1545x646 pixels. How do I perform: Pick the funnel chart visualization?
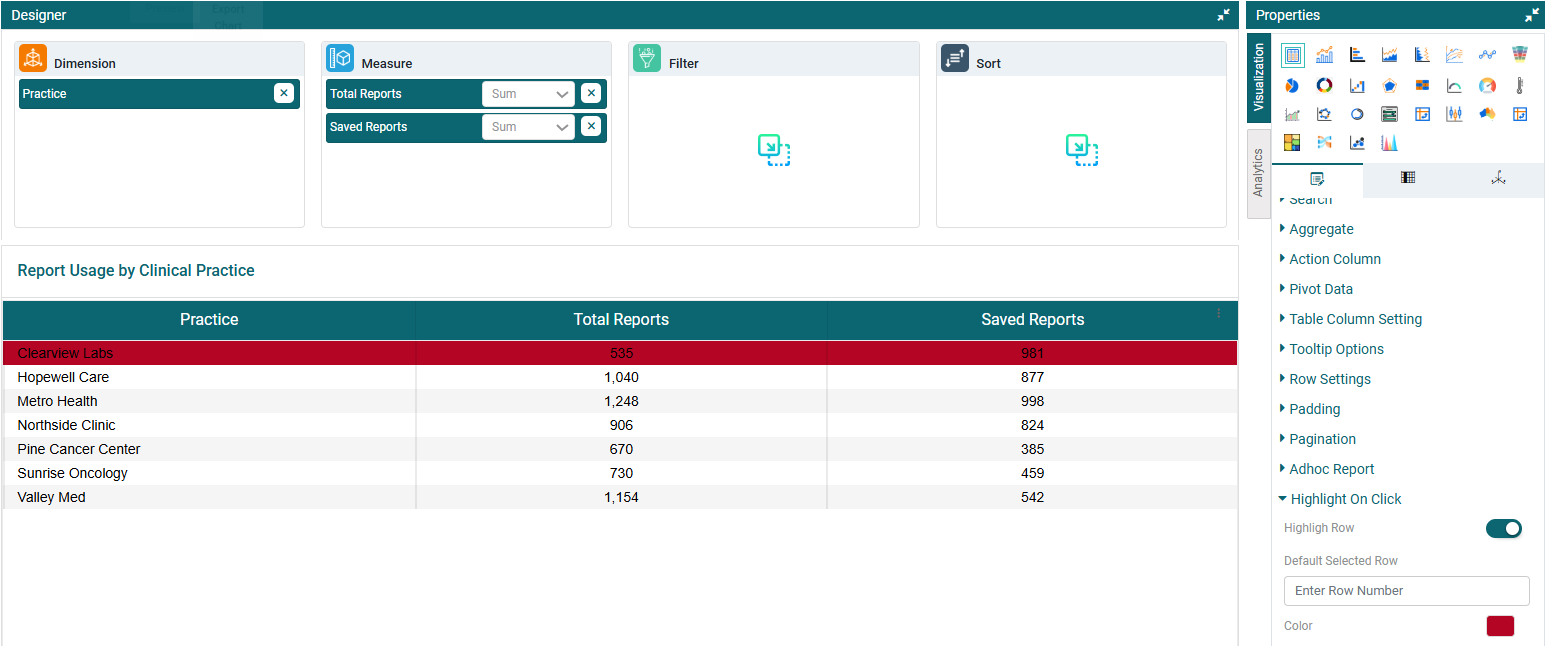(1519, 55)
